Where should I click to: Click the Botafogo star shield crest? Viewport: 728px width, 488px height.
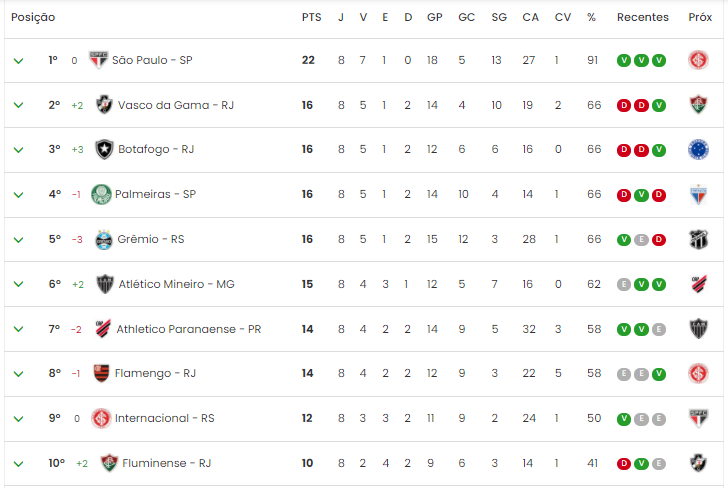[104, 150]
